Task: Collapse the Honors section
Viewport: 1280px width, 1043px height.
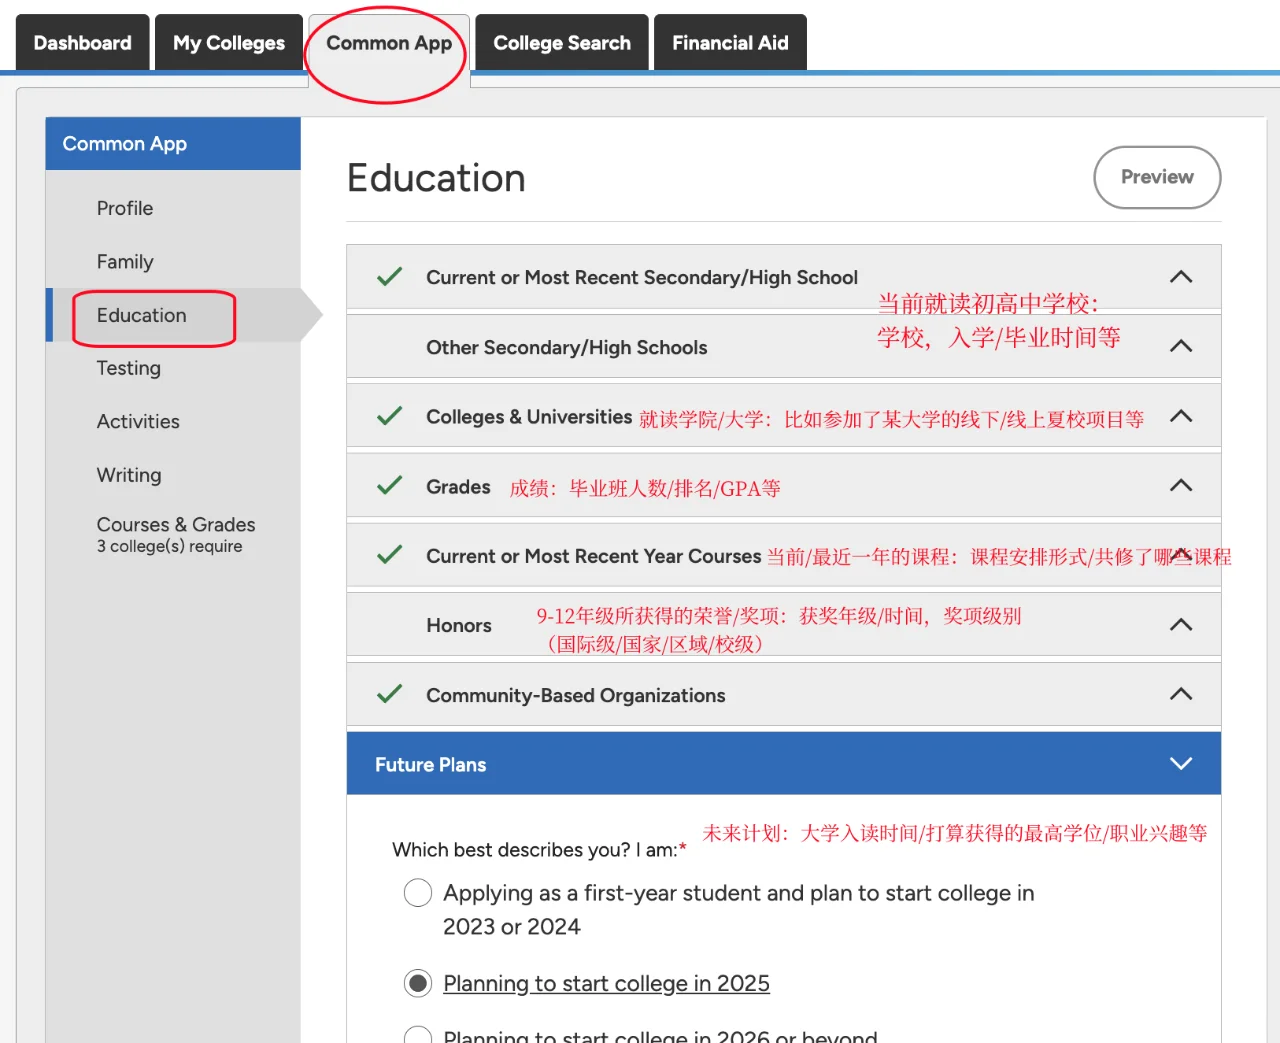Action: pyautogui.click(x=1181, y=624)
